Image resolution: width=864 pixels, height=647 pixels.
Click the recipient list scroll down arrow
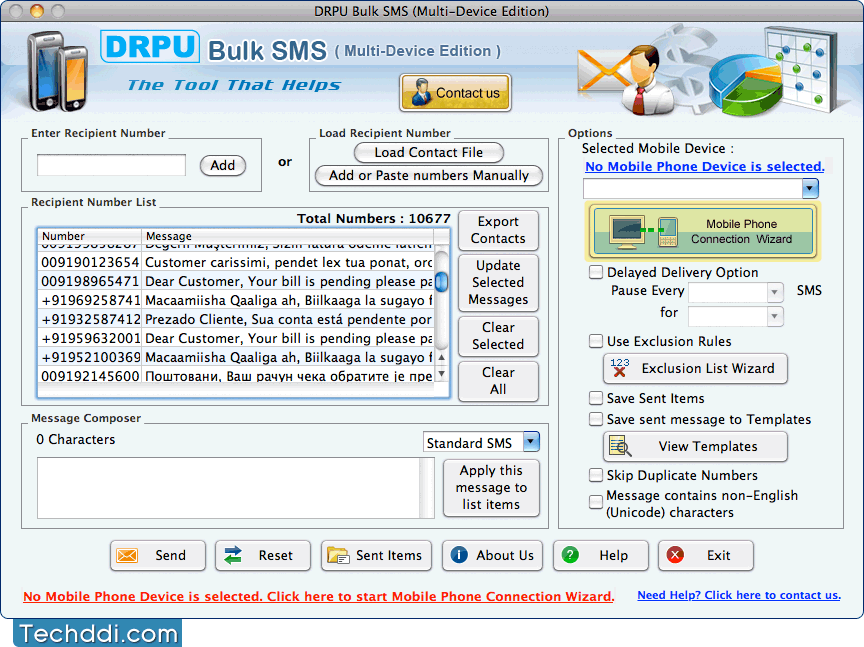click(x=441, y=374)
